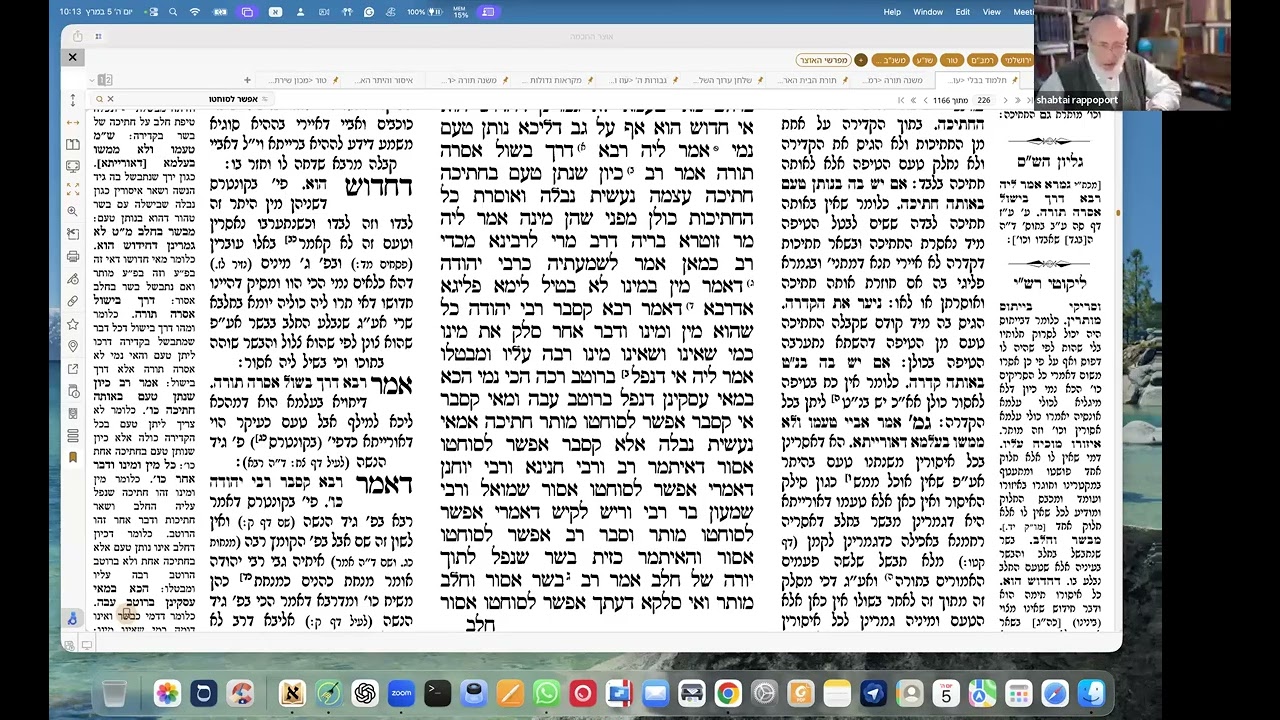Click the printer icon in left sidebar
This screenshot has width=1280, height=720.
[72, 256]
